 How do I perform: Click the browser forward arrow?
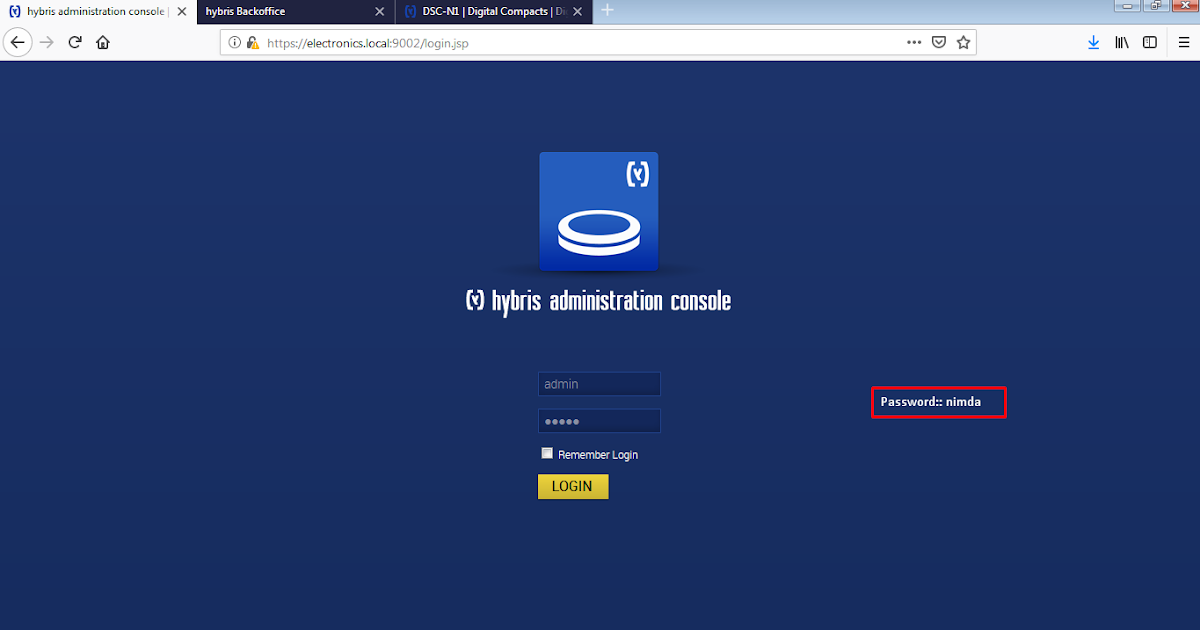click(46, 42)
